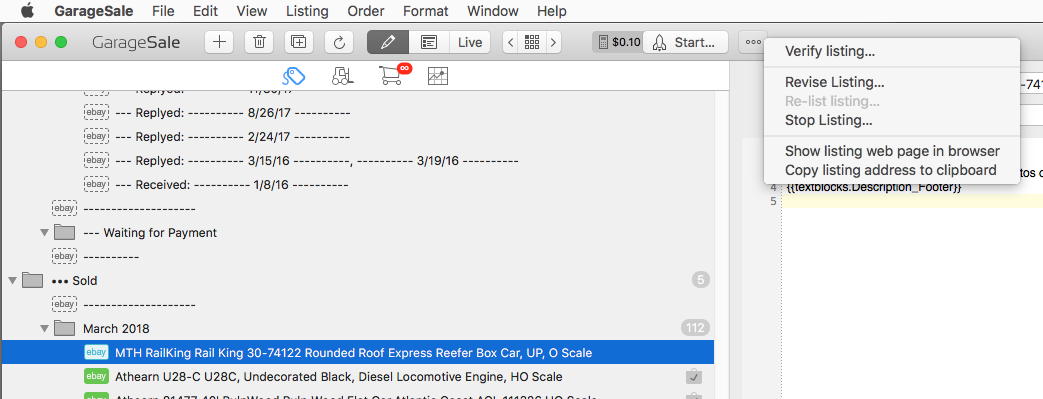
Task: Choose Verify listing... from menu
Action: tap(891, 51)
